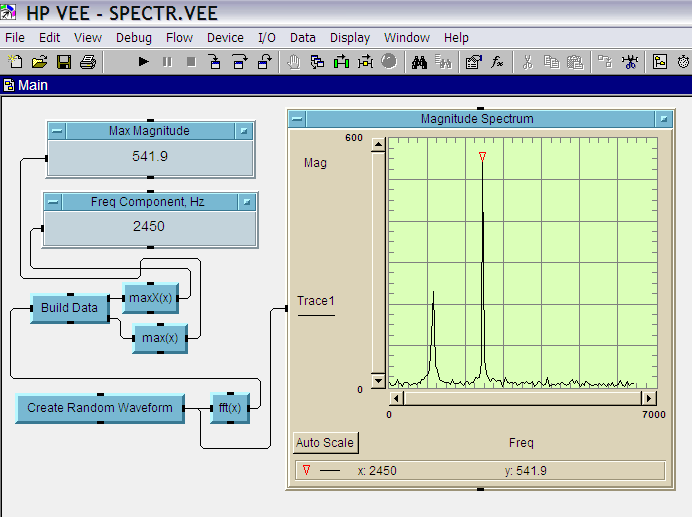
Task: Click the X axis maximum value 7000
Action: 654,415
